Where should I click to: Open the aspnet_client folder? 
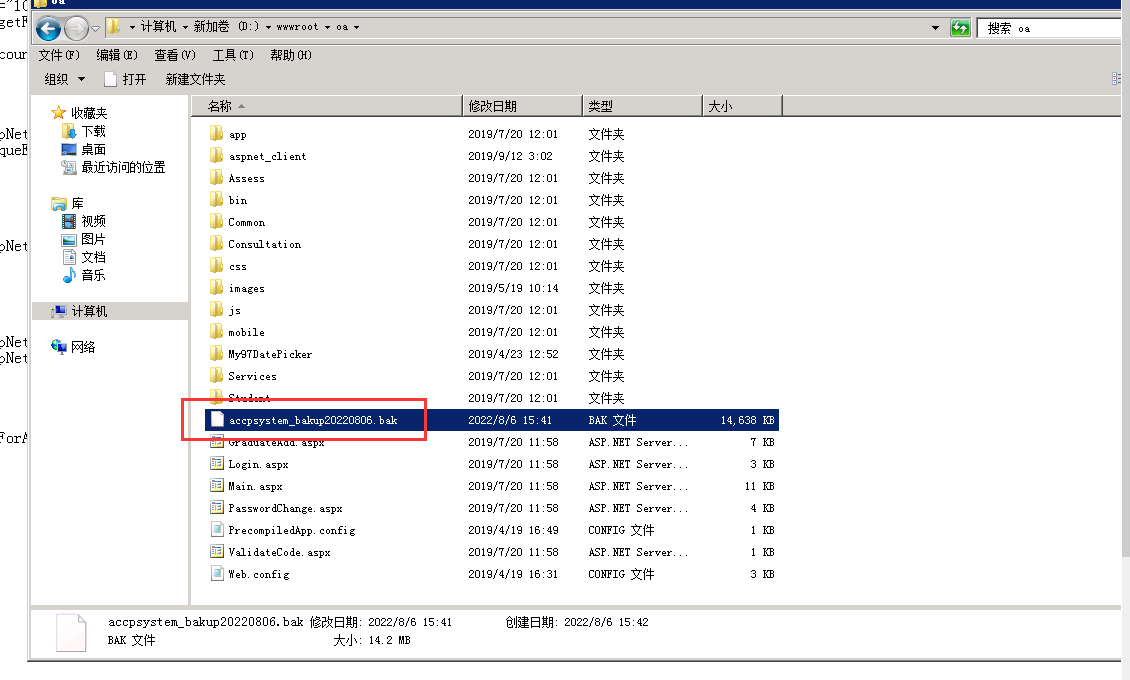(x=266, y=157)
